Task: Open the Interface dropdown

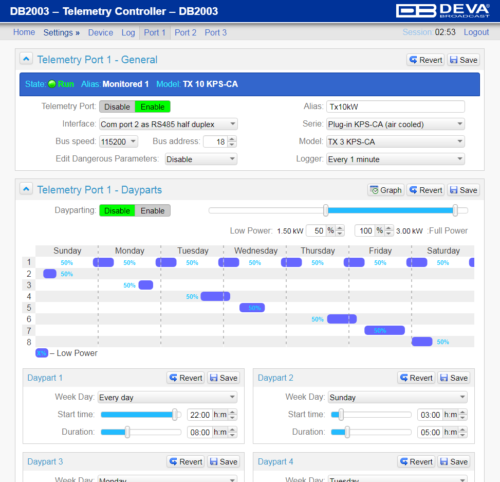Action: (x=168, y=124)
